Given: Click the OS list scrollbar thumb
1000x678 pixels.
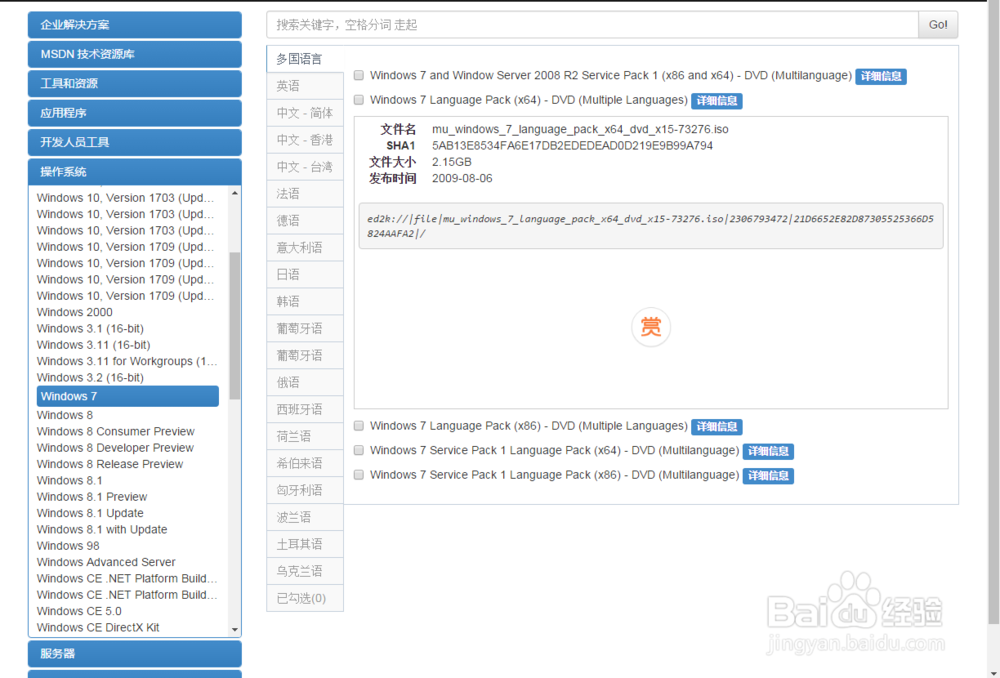Looking at the screenshot, I should pos(235,325).
